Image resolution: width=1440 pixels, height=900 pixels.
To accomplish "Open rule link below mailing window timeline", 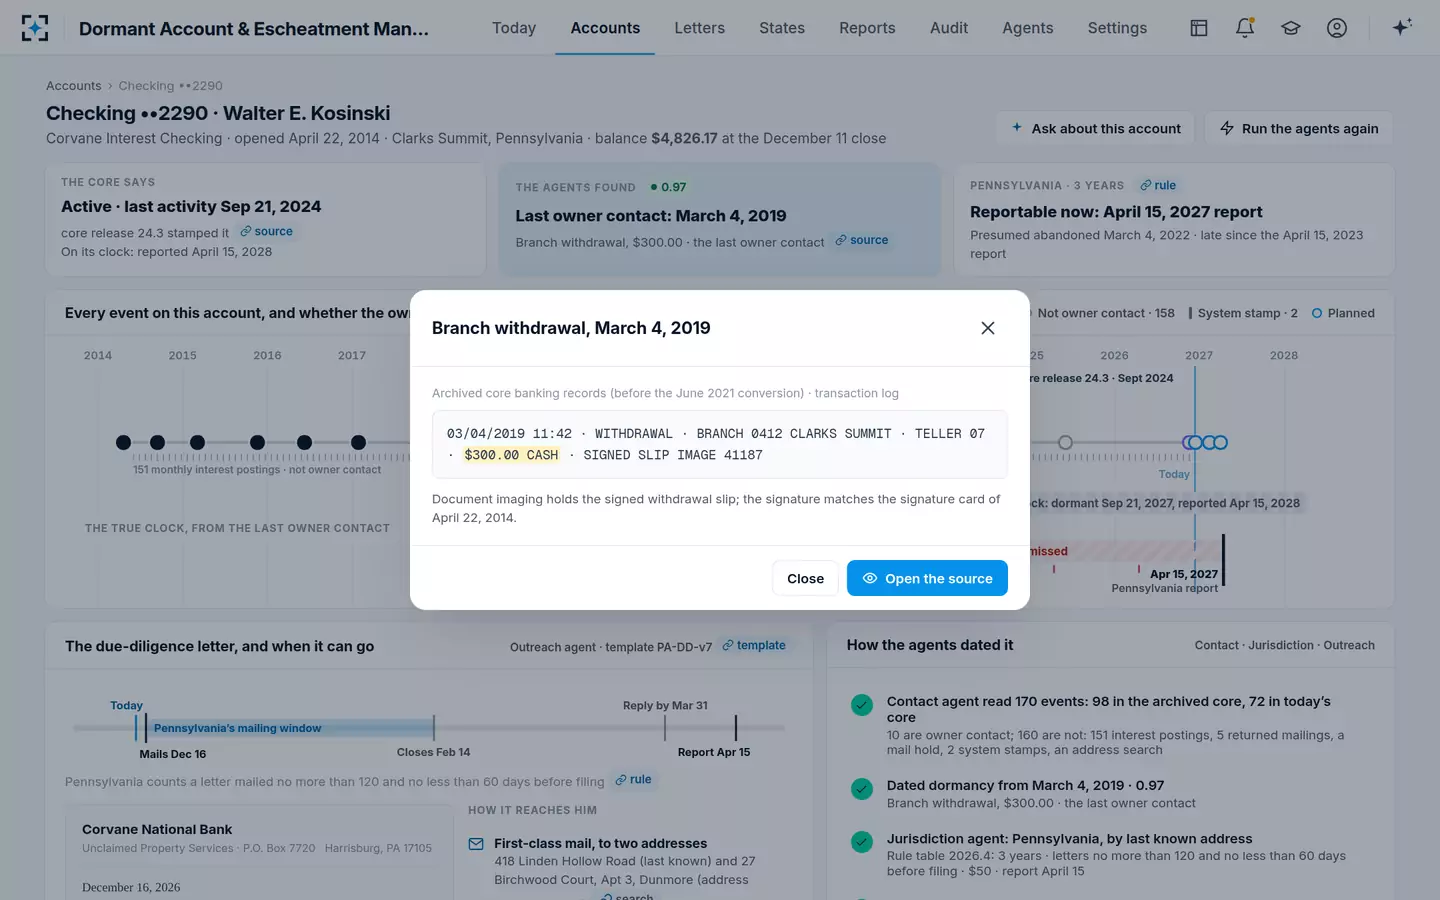I will coord(633,779).
